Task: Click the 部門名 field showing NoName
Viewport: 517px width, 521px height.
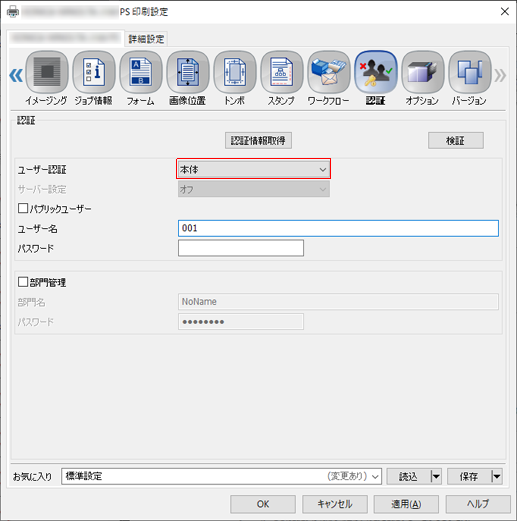Action: coord(338,302)
